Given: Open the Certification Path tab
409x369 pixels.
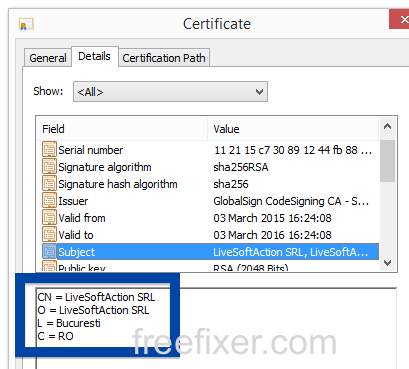Looking at the screenshot, I should pos(164,58).
